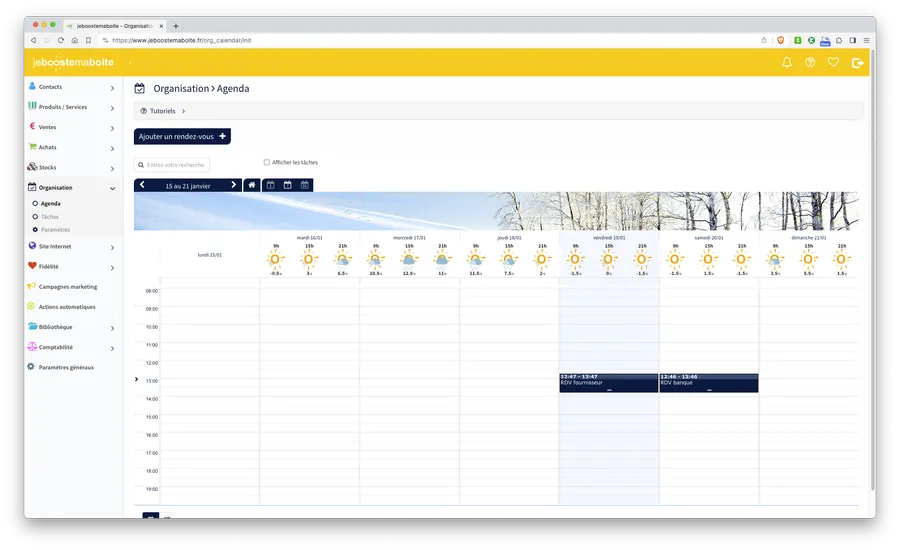
Task: Click the 15 au 21 janvier date label
Action: 188,185
